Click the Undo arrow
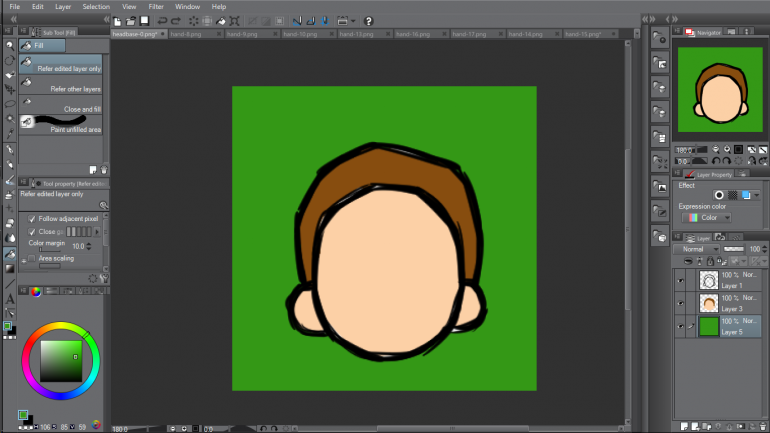The width and height of the screenshot is (770, 433). pyautogui.click(x=162, y=21)
